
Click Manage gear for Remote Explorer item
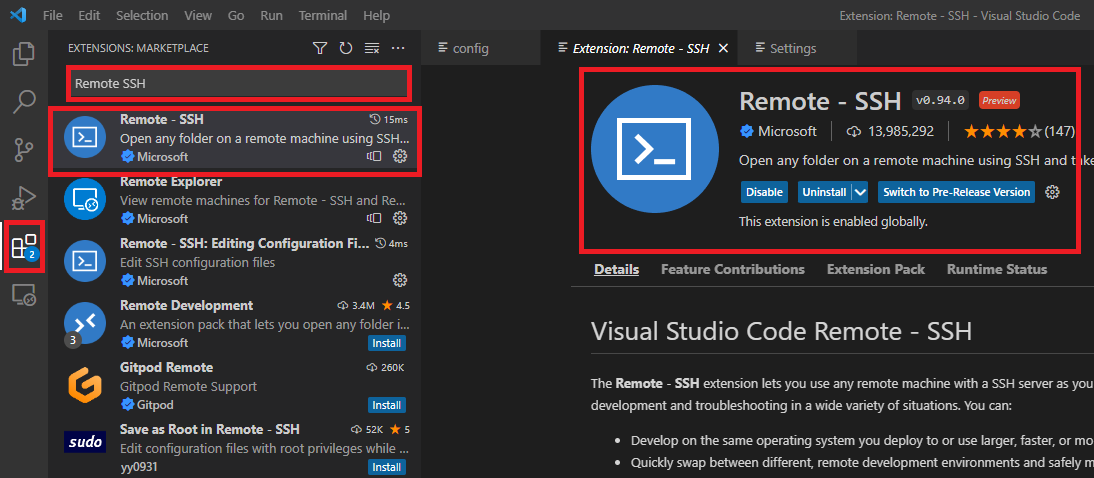[400, 218]
